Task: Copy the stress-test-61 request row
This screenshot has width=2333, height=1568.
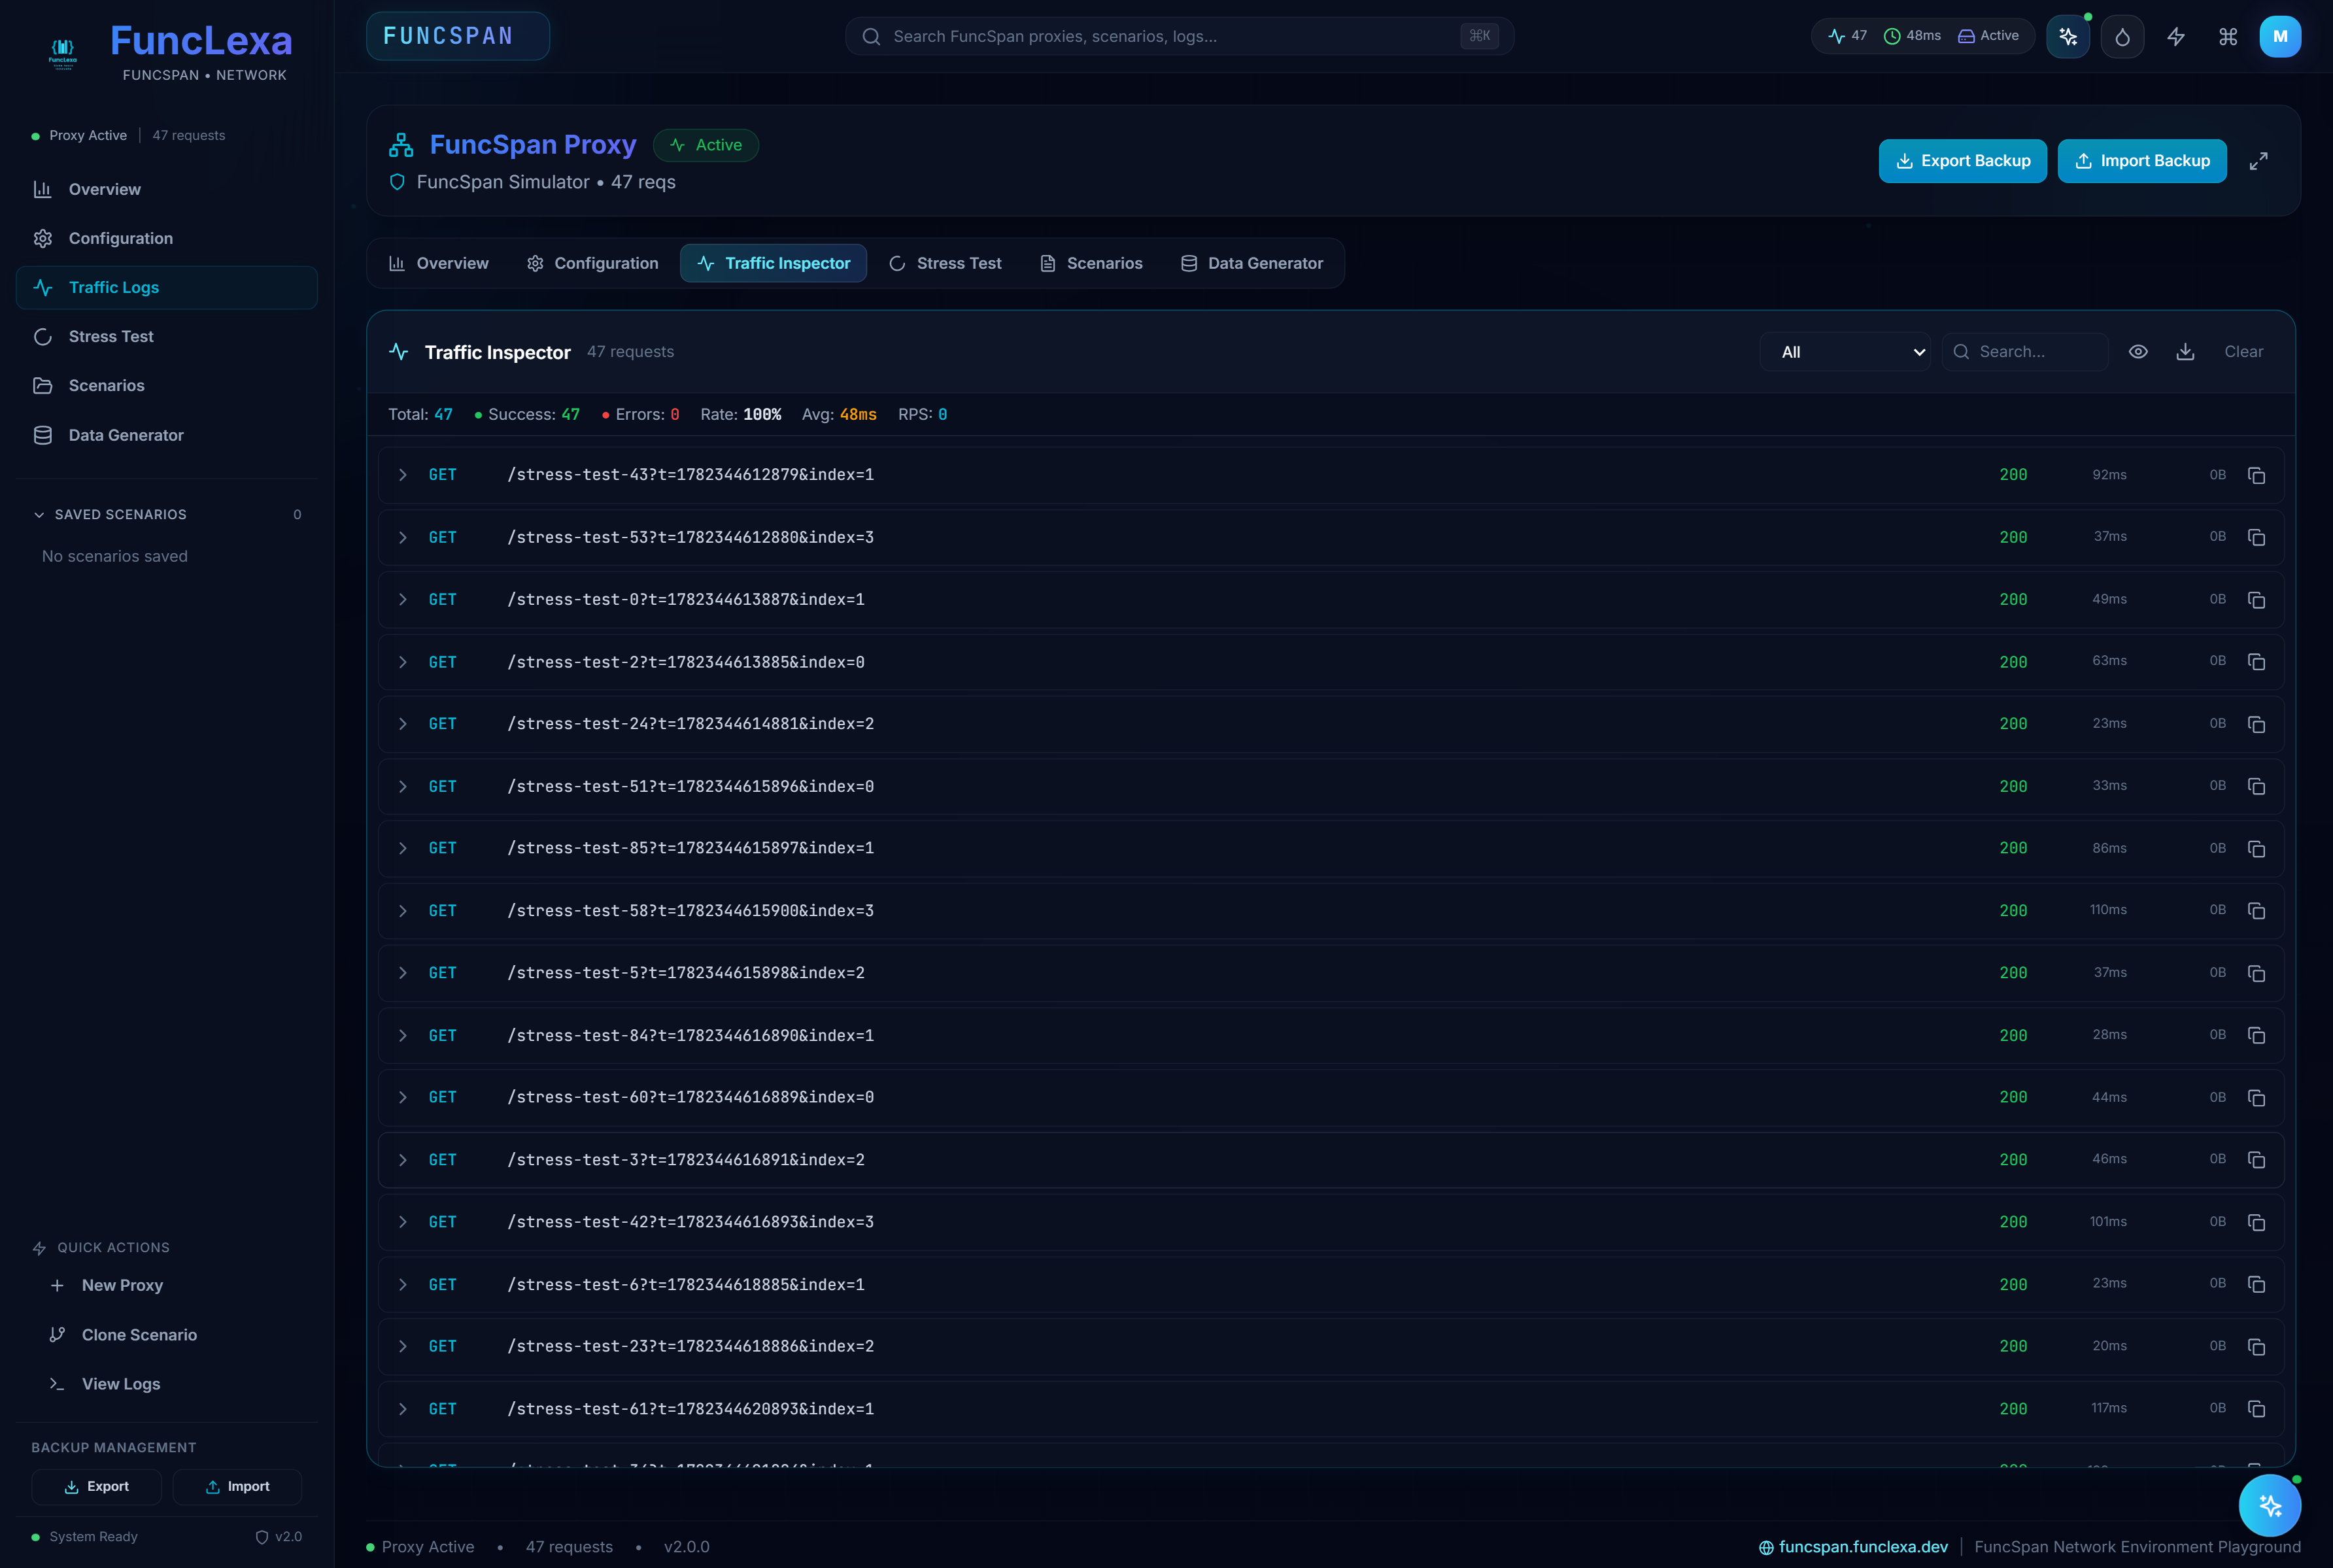Action: 2256,1409
